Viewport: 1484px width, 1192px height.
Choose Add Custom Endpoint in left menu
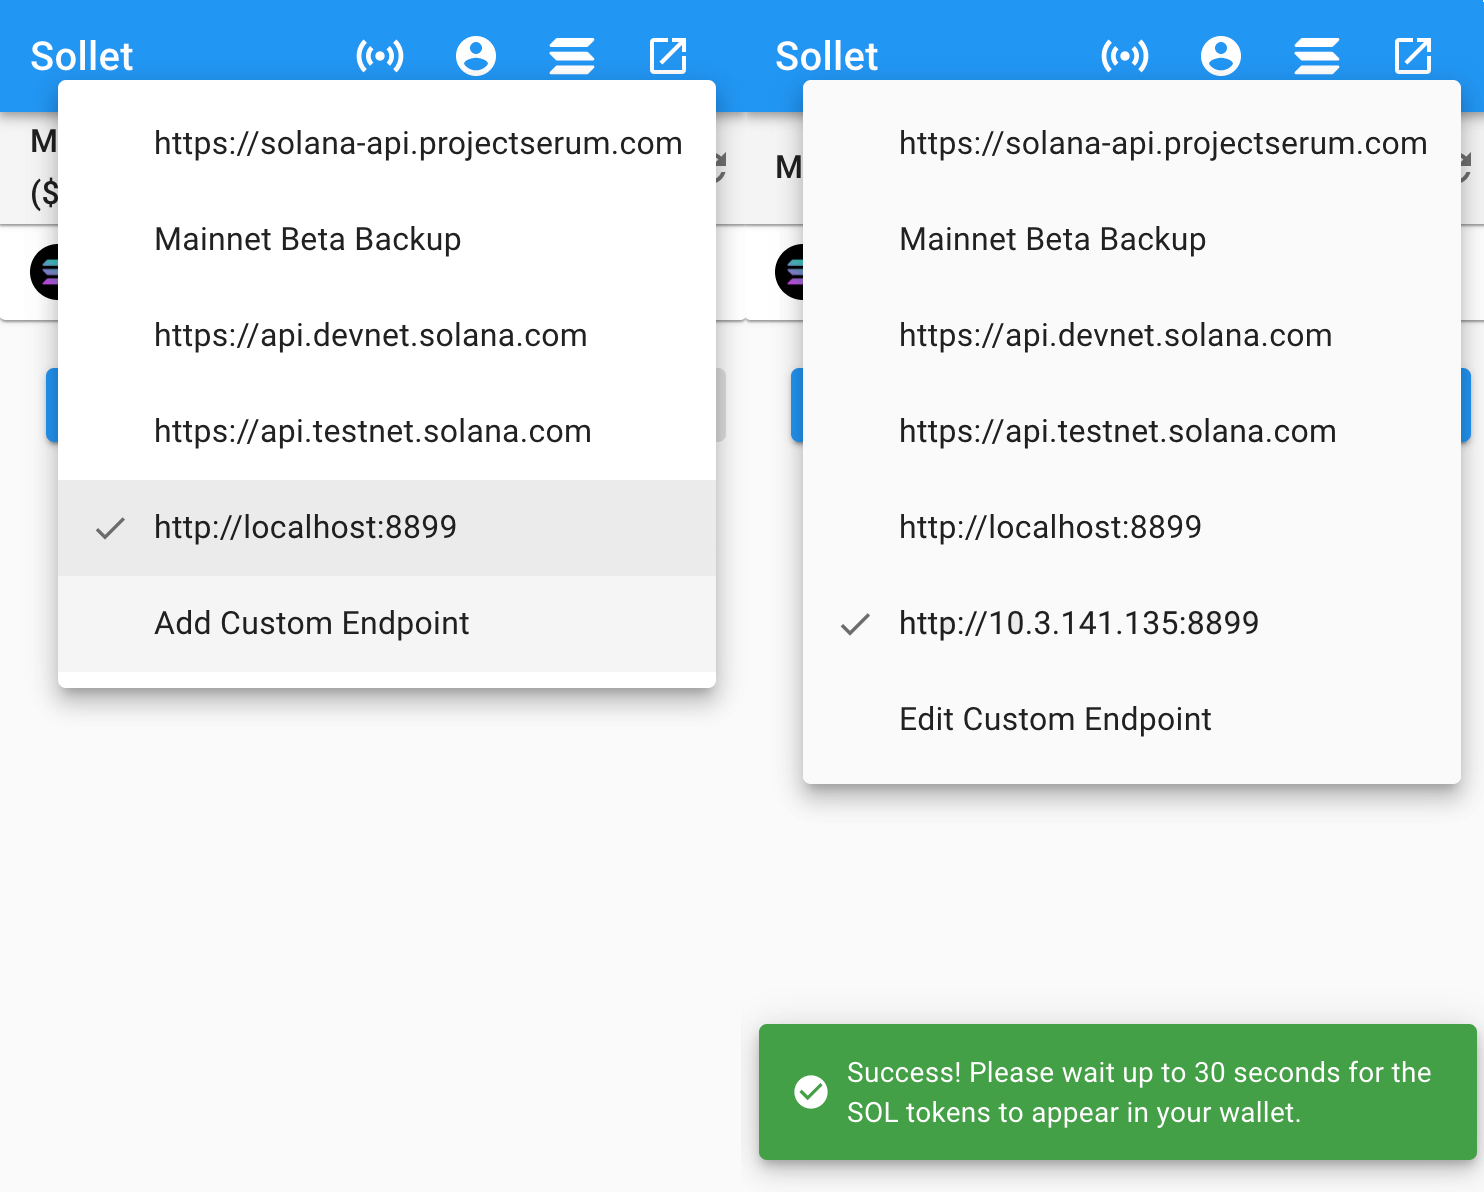(387, 624)
